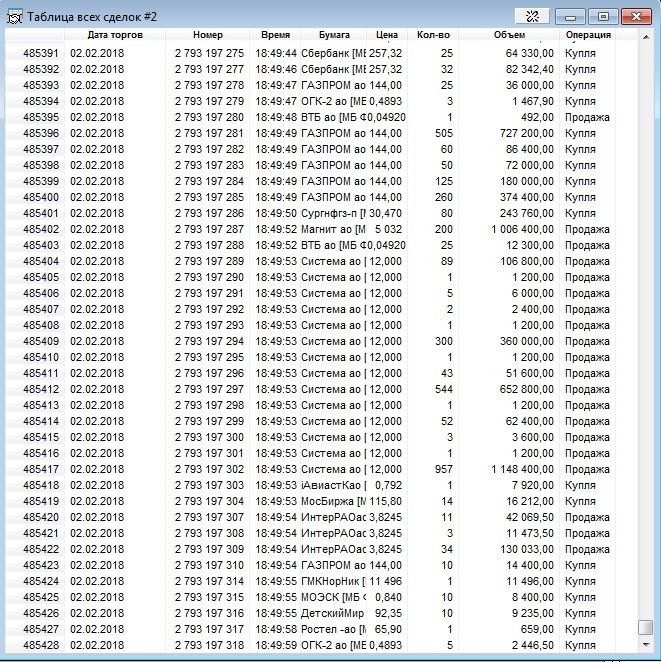The image size is (661, 662).
Task: Click the 'Время' column header
Action: point(275,35)
